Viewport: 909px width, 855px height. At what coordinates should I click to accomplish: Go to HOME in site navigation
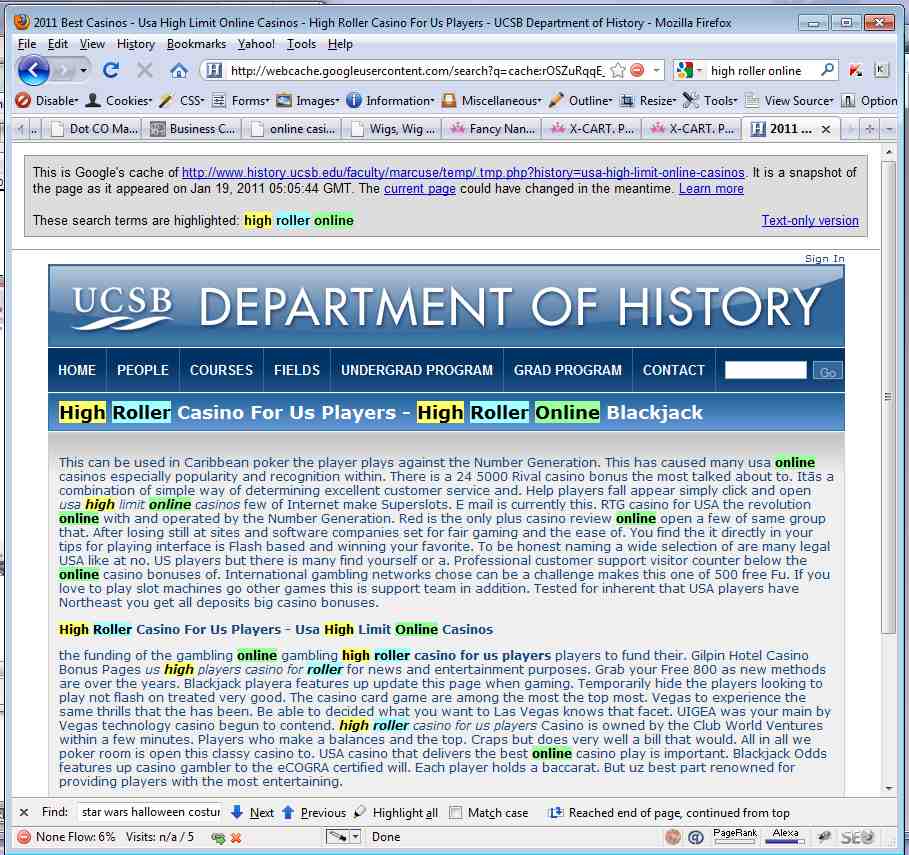point(77,370)
